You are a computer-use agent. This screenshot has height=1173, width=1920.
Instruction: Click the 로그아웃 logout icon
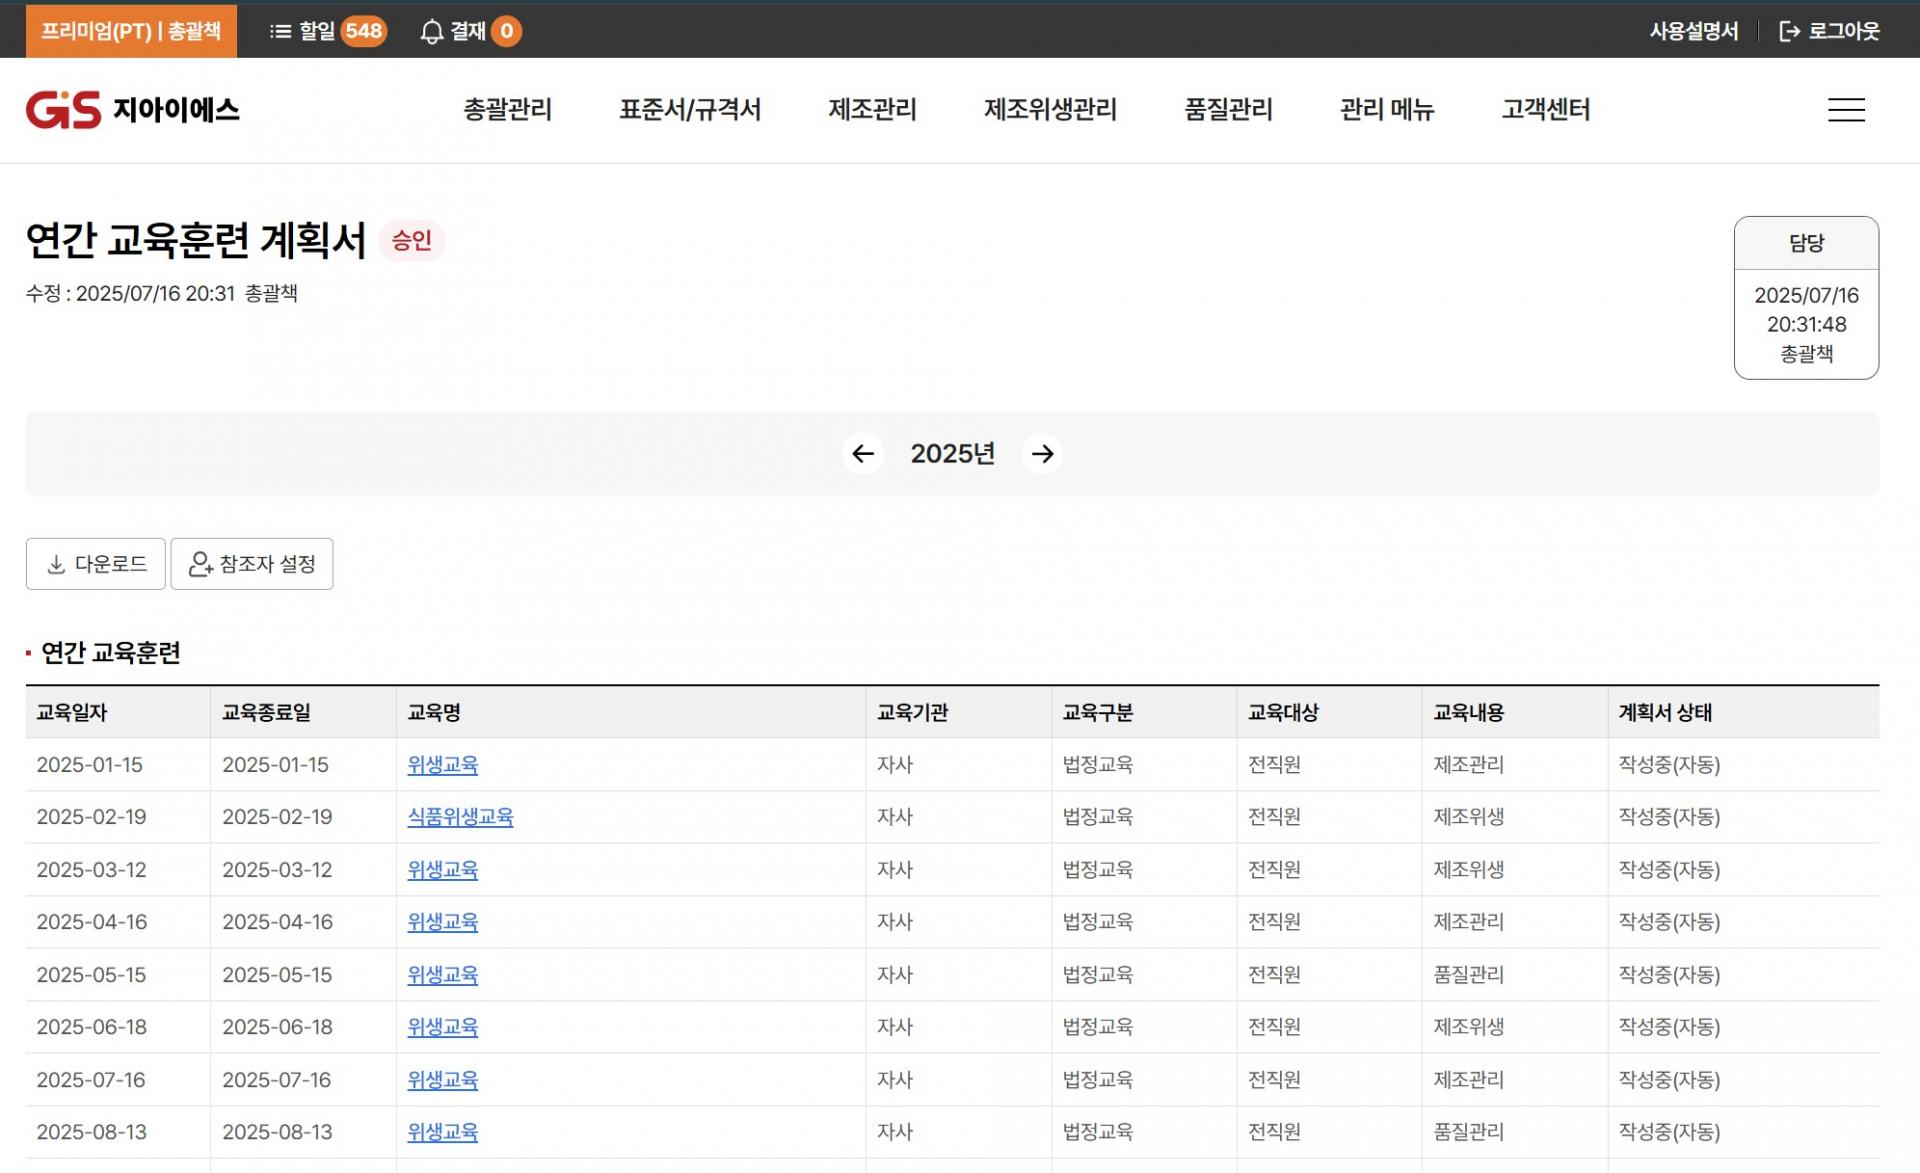[1789, 32]
